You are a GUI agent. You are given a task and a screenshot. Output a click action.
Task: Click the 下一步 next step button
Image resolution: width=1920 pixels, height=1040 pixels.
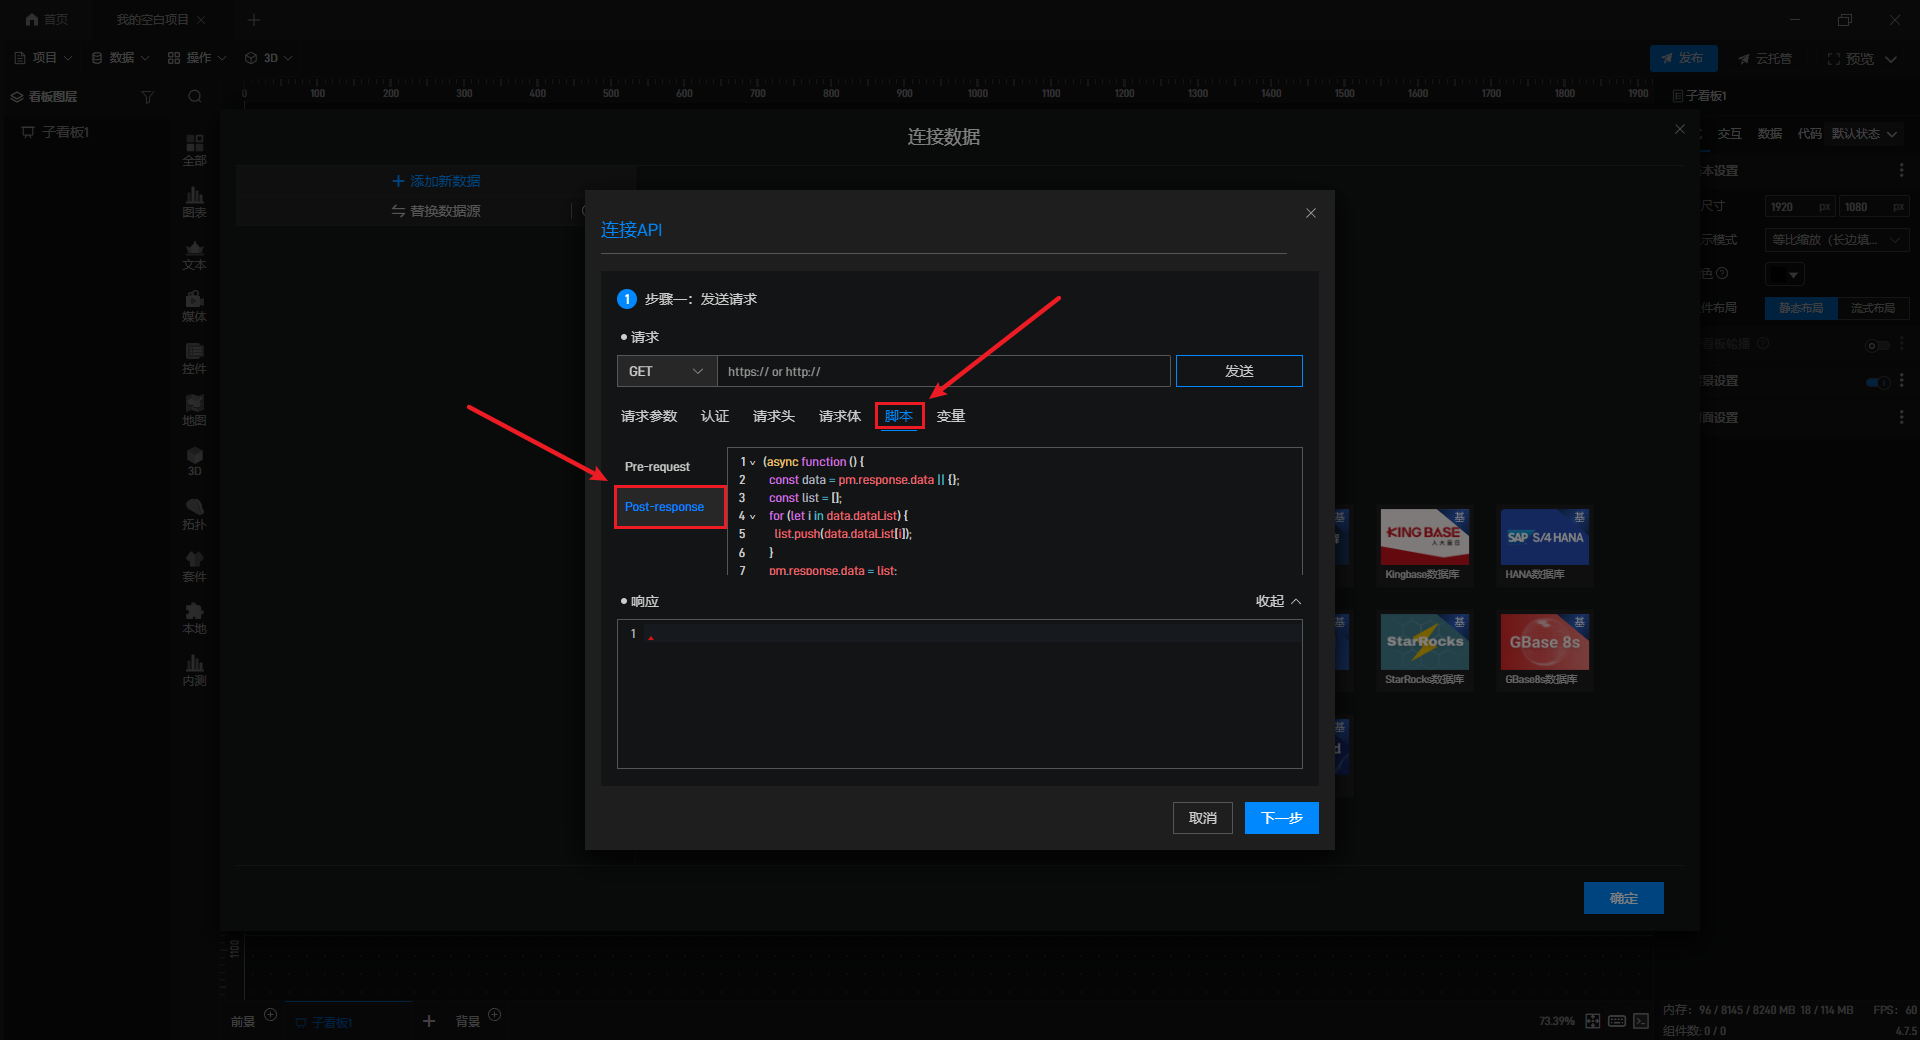click(1282, 818)
